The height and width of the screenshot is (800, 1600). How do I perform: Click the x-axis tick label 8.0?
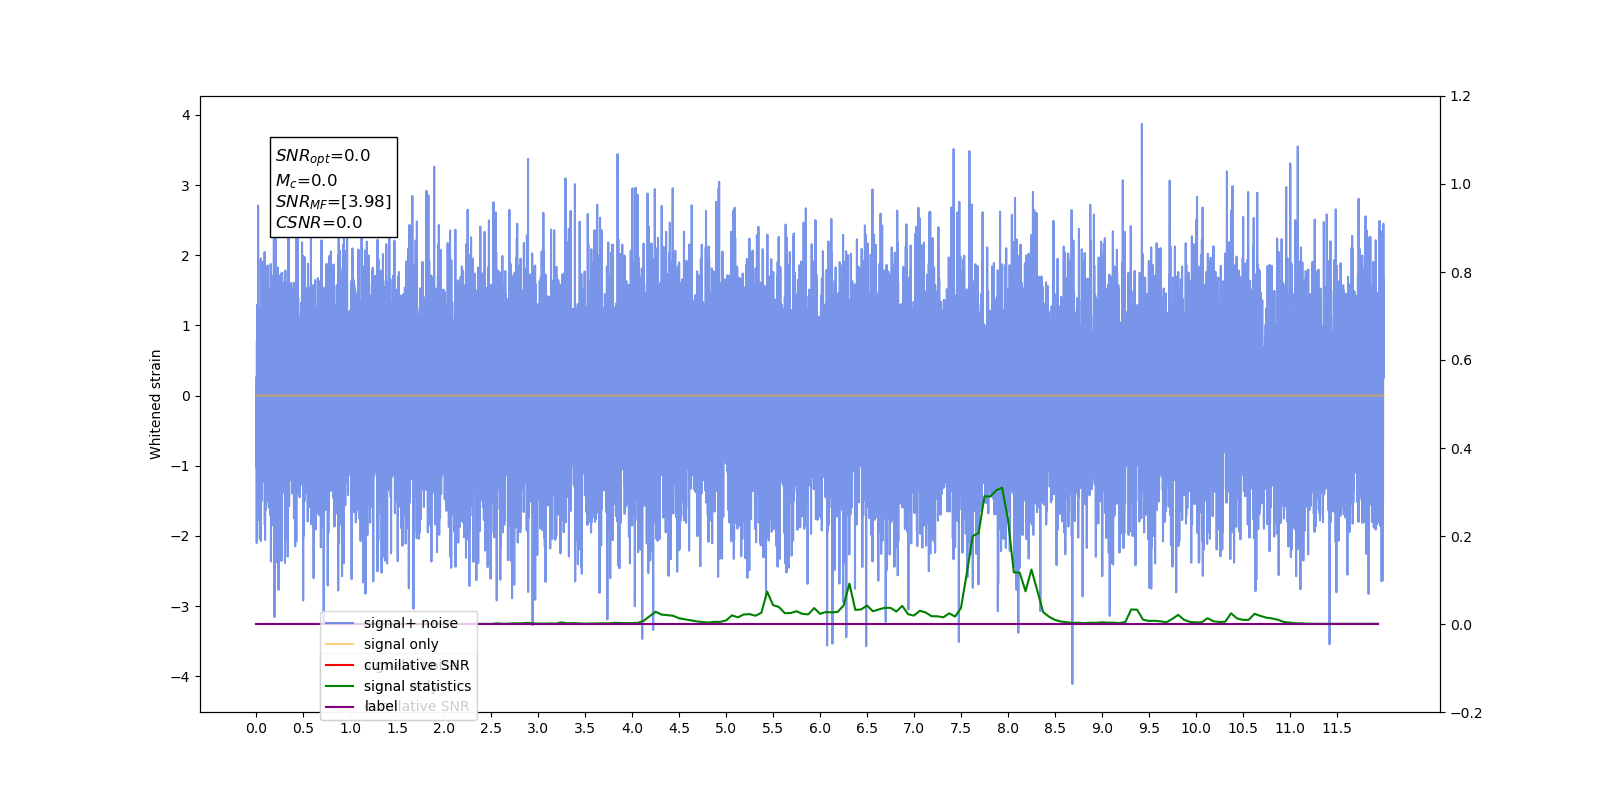pos(1008,728)
